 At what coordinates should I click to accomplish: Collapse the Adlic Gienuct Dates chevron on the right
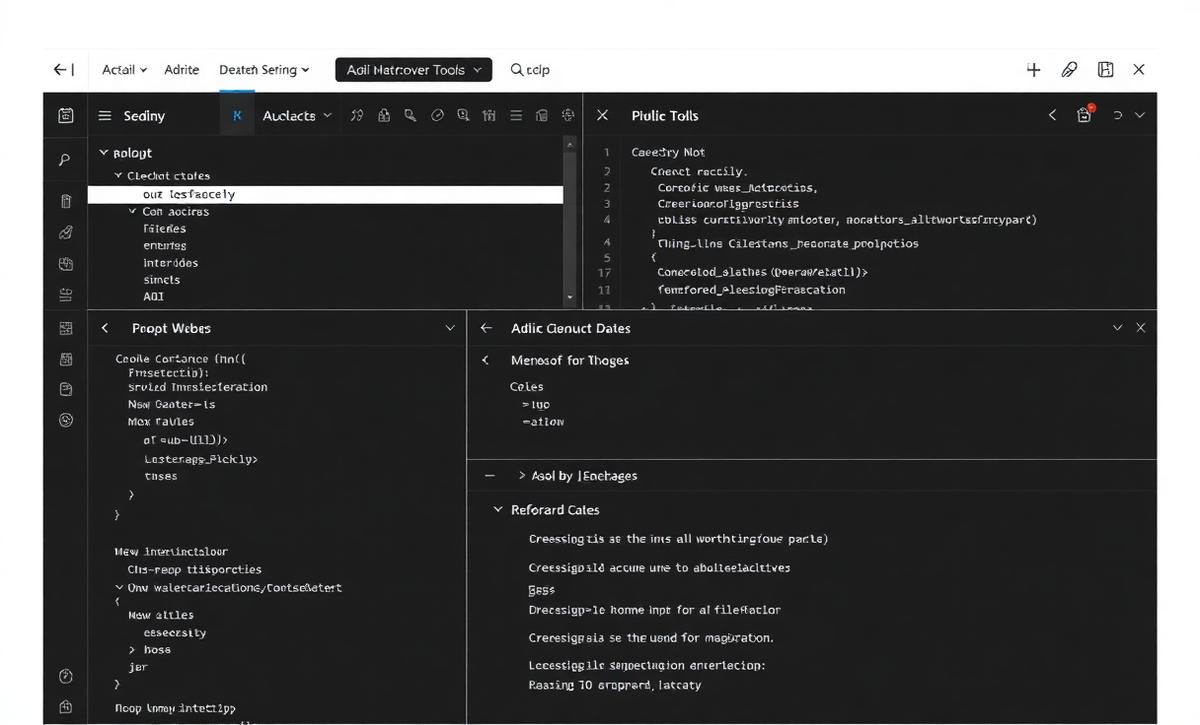[x=1118, y=328]
